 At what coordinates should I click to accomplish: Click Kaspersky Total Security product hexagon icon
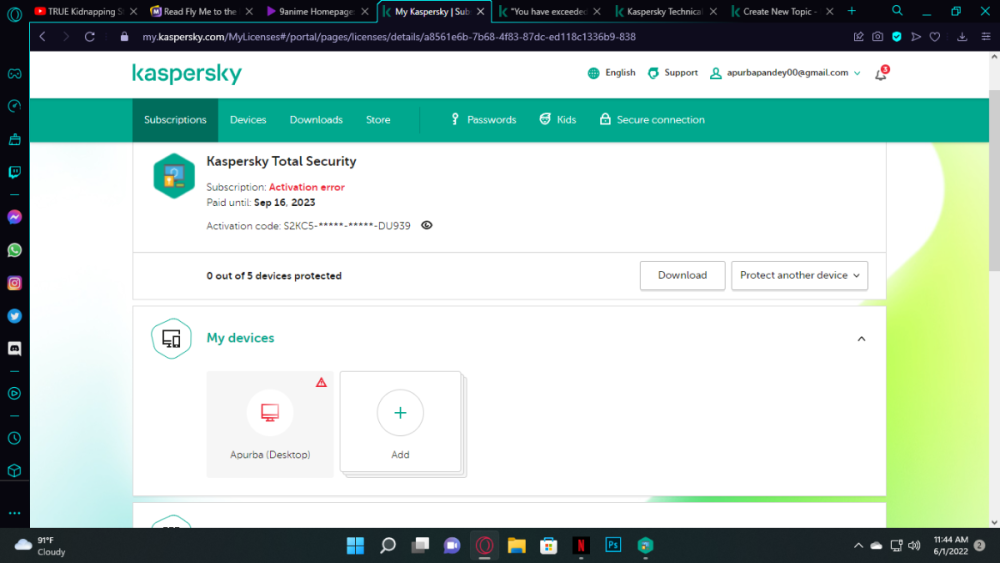(173, 176)
